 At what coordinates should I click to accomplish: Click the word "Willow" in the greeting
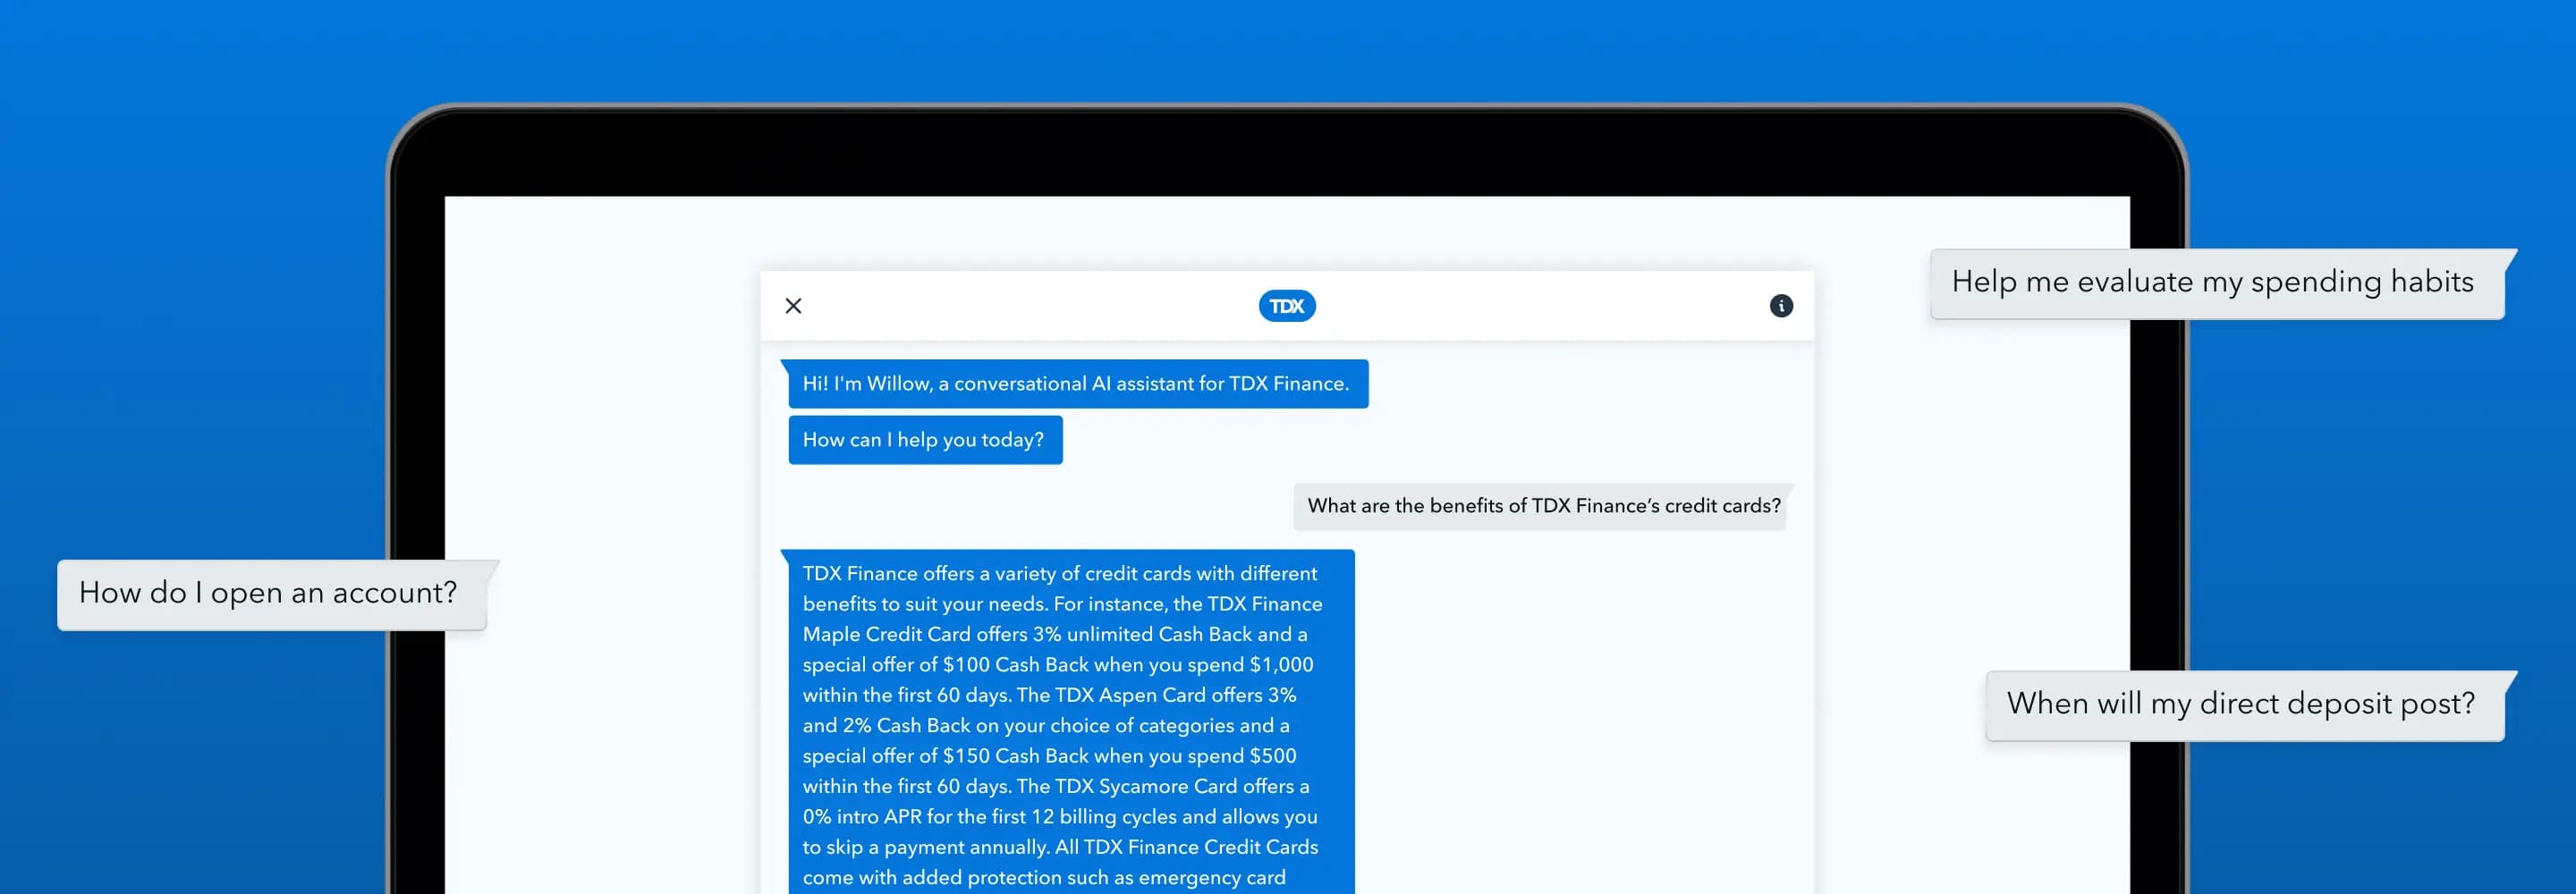tap(897, 384)
